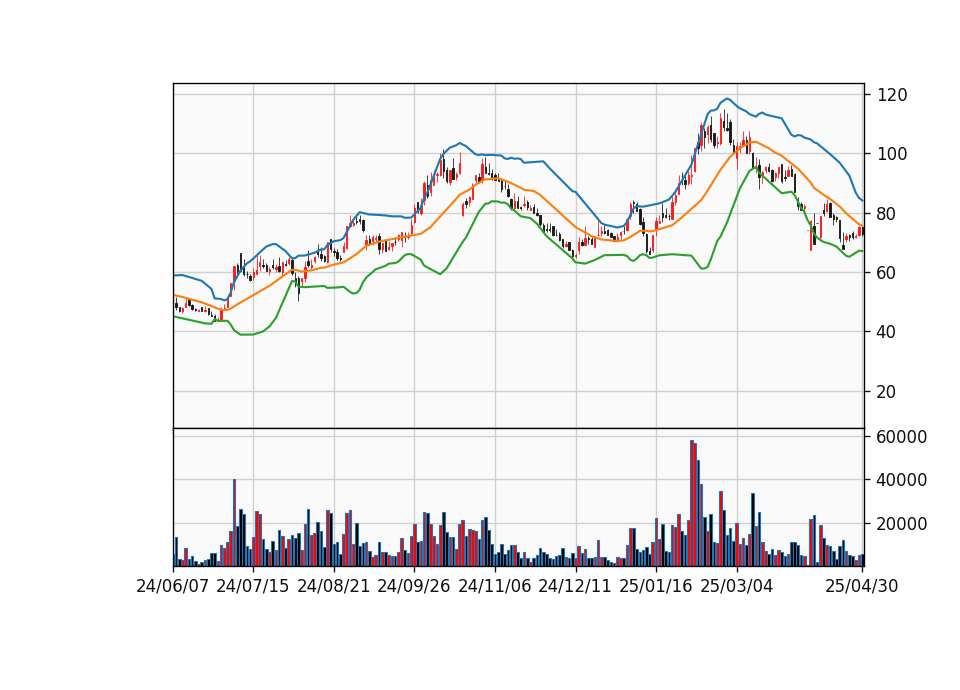Image resolution: width=960 pixels, height=690 pixels.
Task: Click the 60 price axis label
Action: coord(887,273)
